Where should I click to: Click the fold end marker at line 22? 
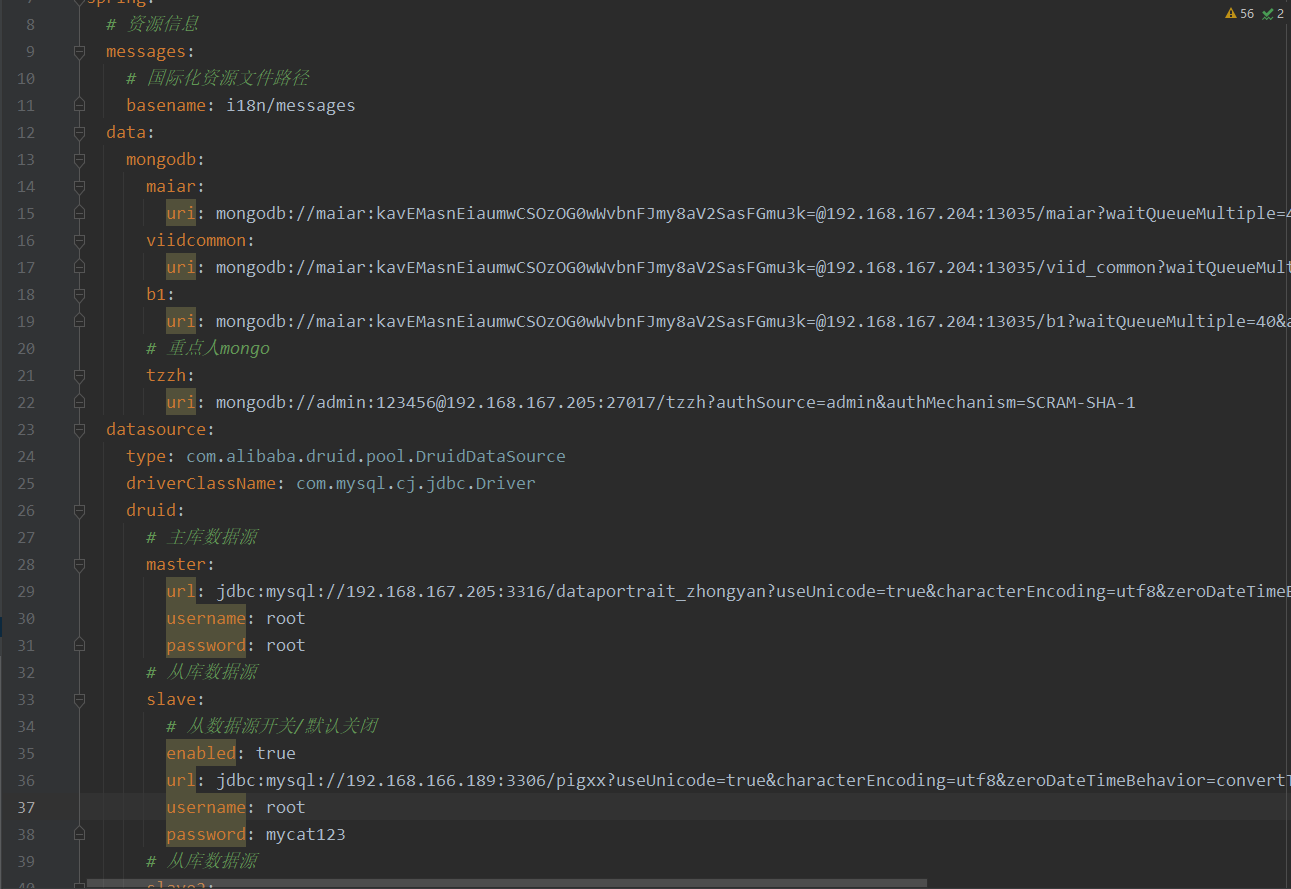point(79,402)
